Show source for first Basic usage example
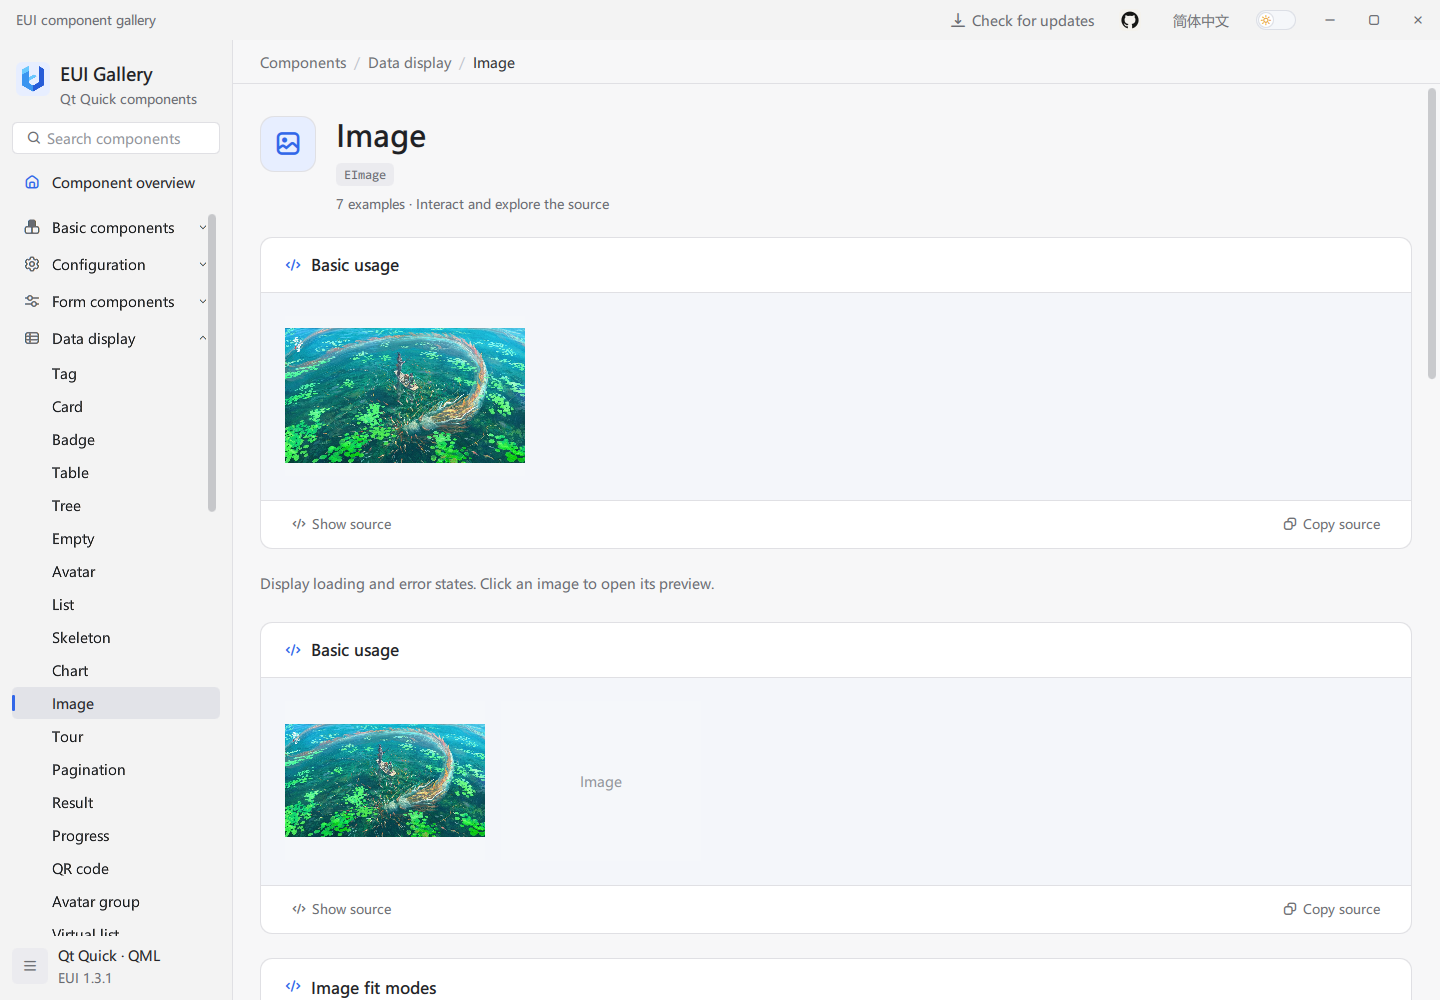The image size is (1440, 1000). [x=341, y=524]
